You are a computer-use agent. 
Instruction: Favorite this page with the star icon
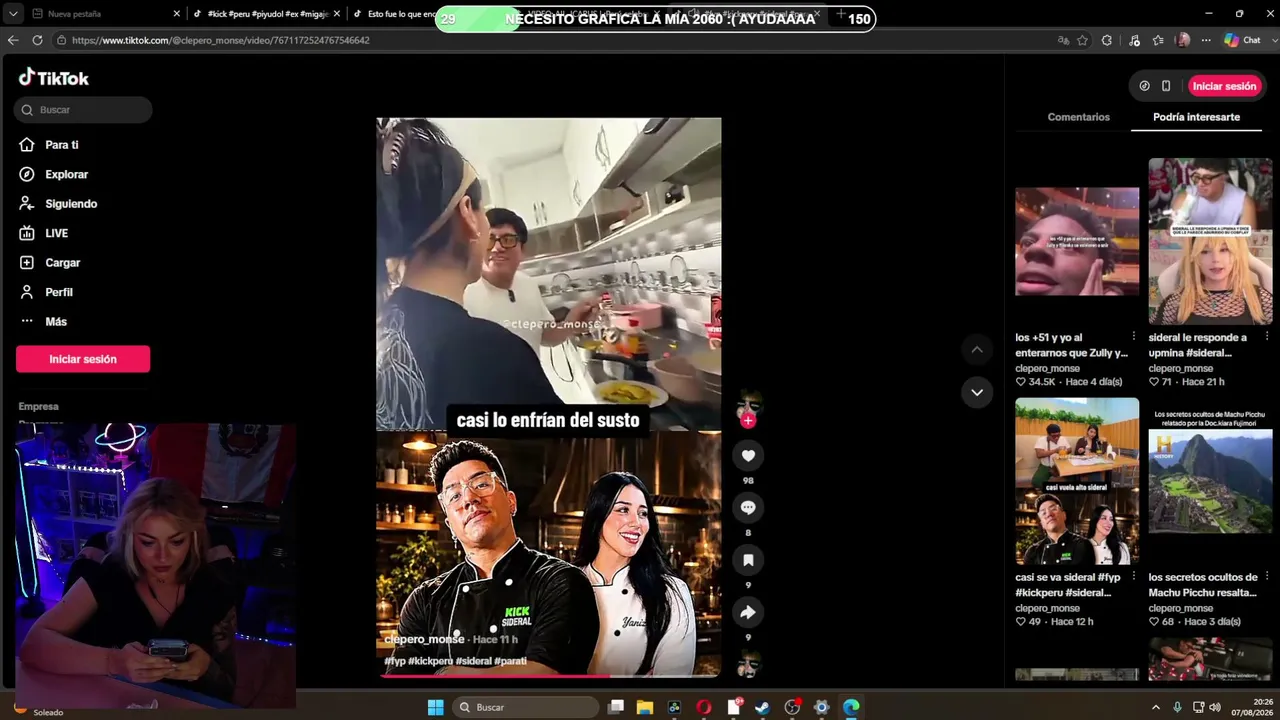(1082, 40)
